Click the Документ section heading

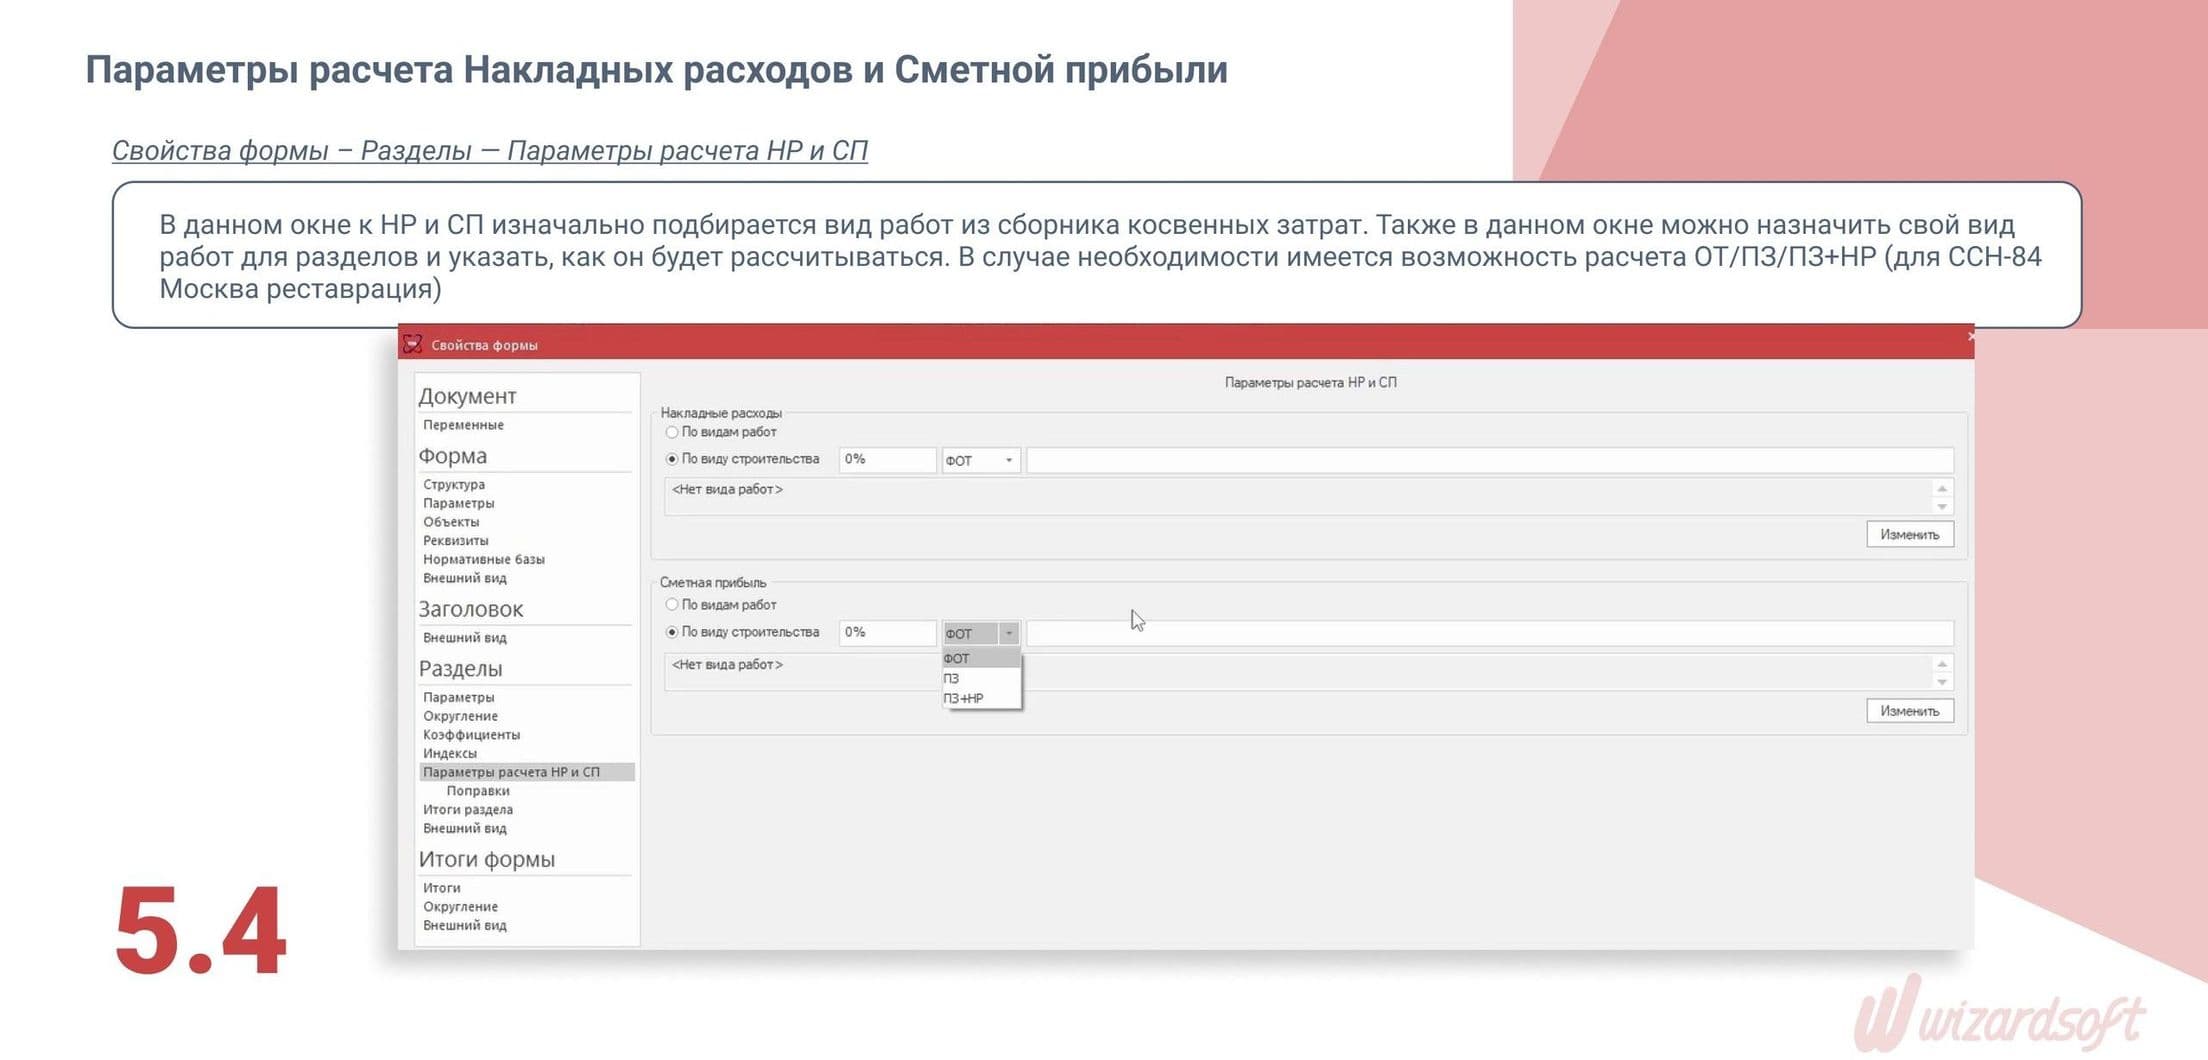point(467,396)
